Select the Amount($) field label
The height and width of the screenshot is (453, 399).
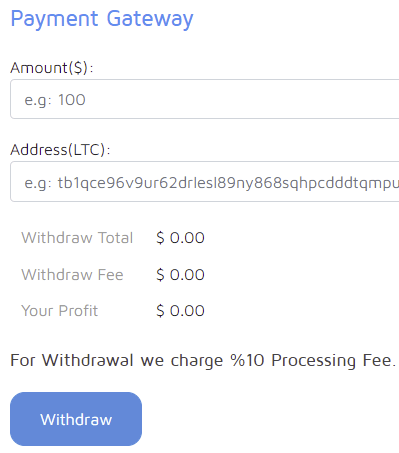click(52, 68)
